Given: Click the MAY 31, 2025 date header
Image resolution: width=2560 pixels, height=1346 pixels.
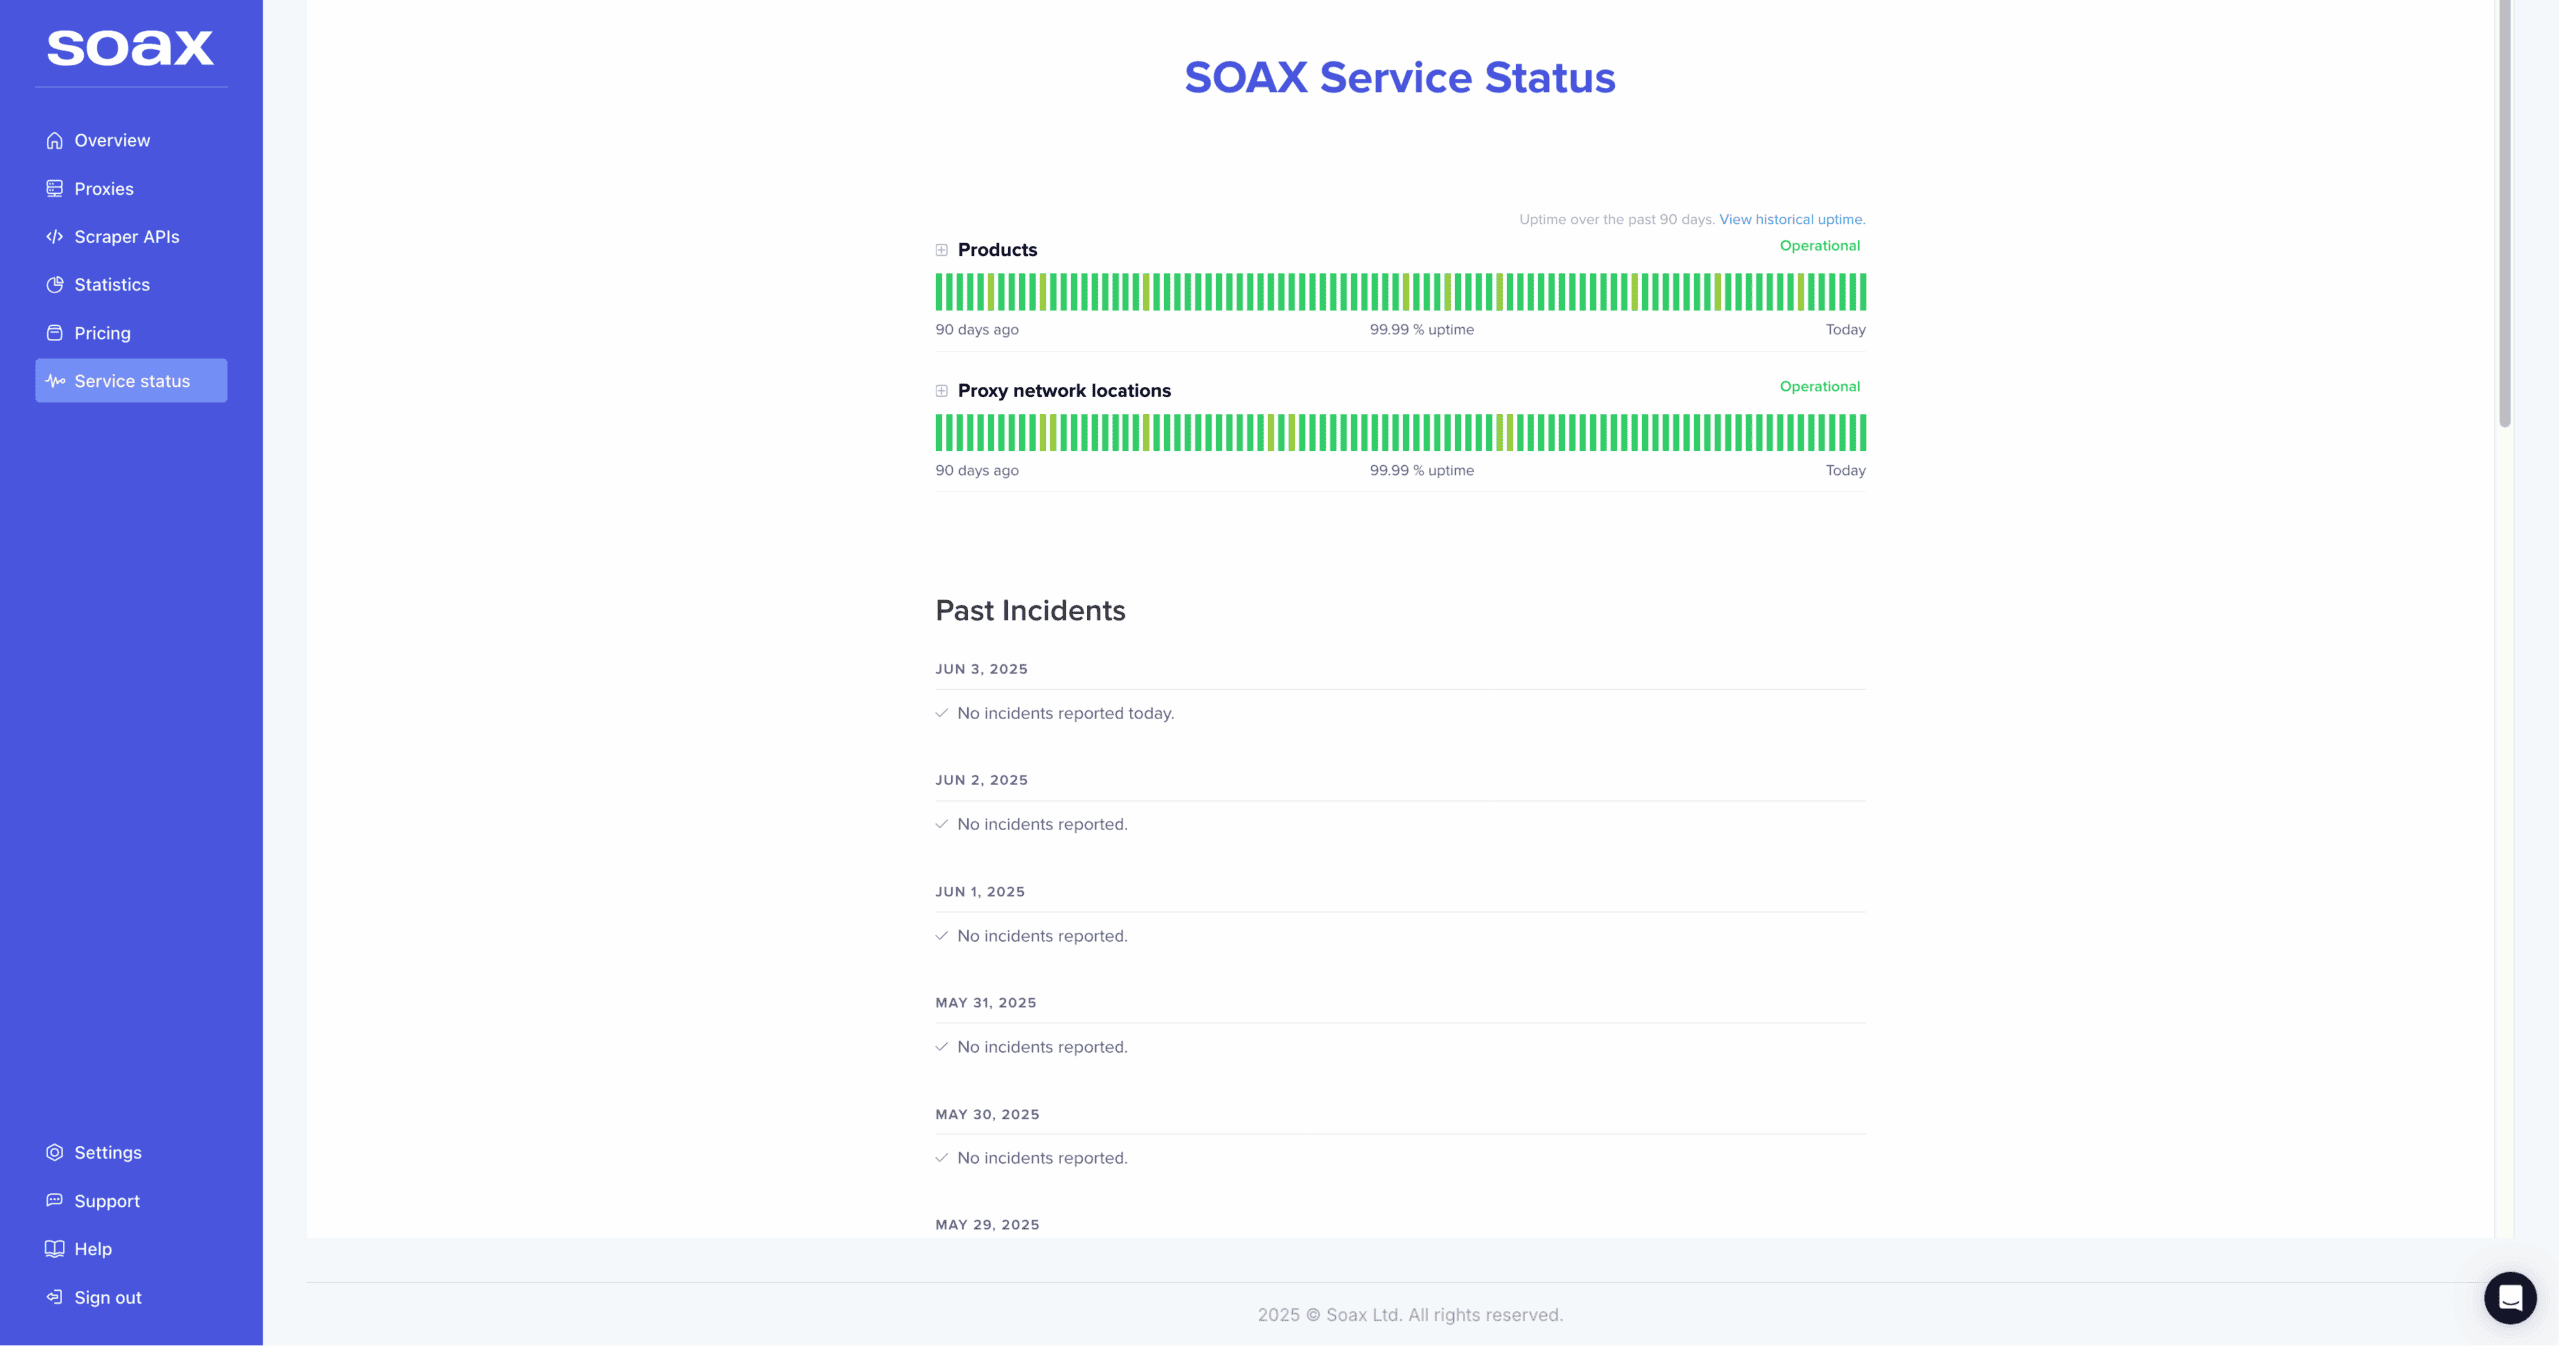Looking at the screenshot, I should click(986, 1003).
